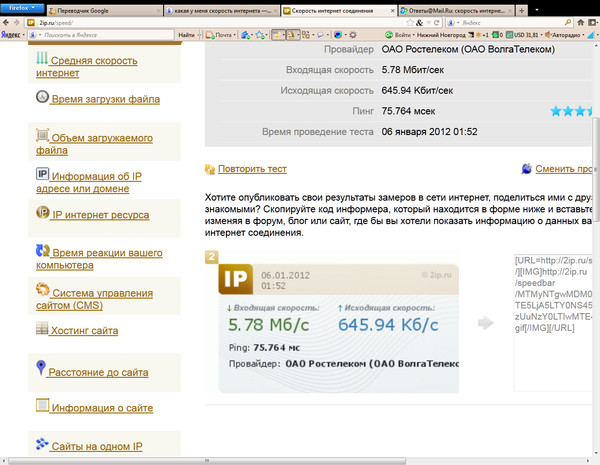Go back with the back arrow
This screenshot has height=465, width=600.
pos(5,23)
